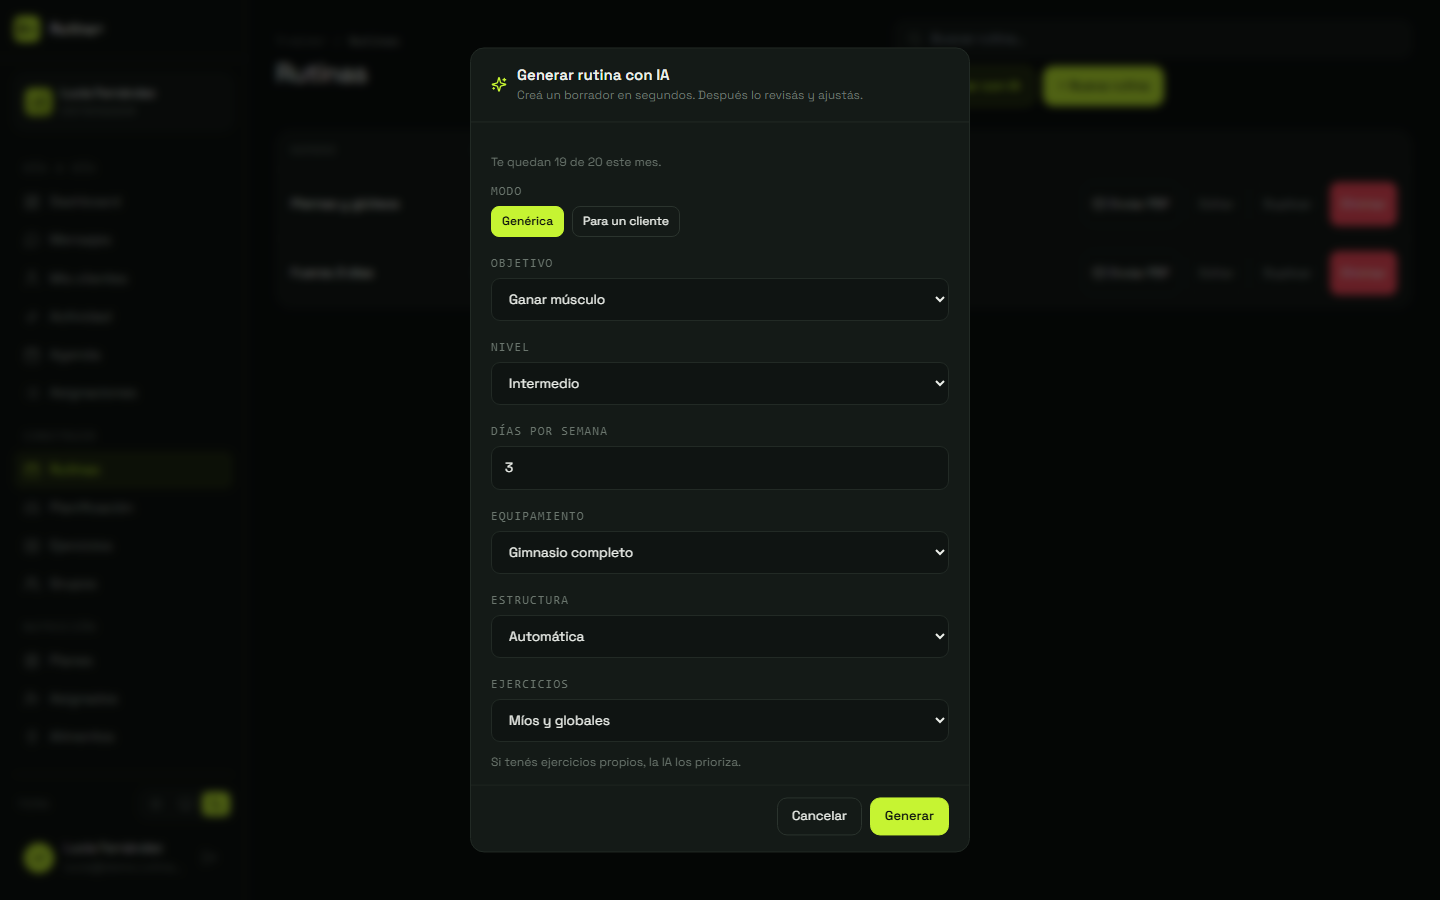Expand the Equipamiento dropdown showing Gimnasio completo
1440x900 pixels.
(x=720, y=552)
